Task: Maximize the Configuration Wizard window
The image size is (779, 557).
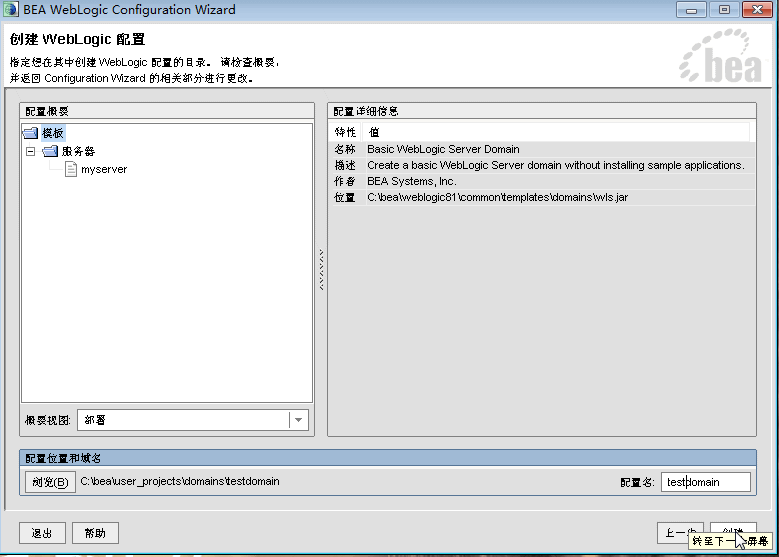Action: tap(724, 9)
